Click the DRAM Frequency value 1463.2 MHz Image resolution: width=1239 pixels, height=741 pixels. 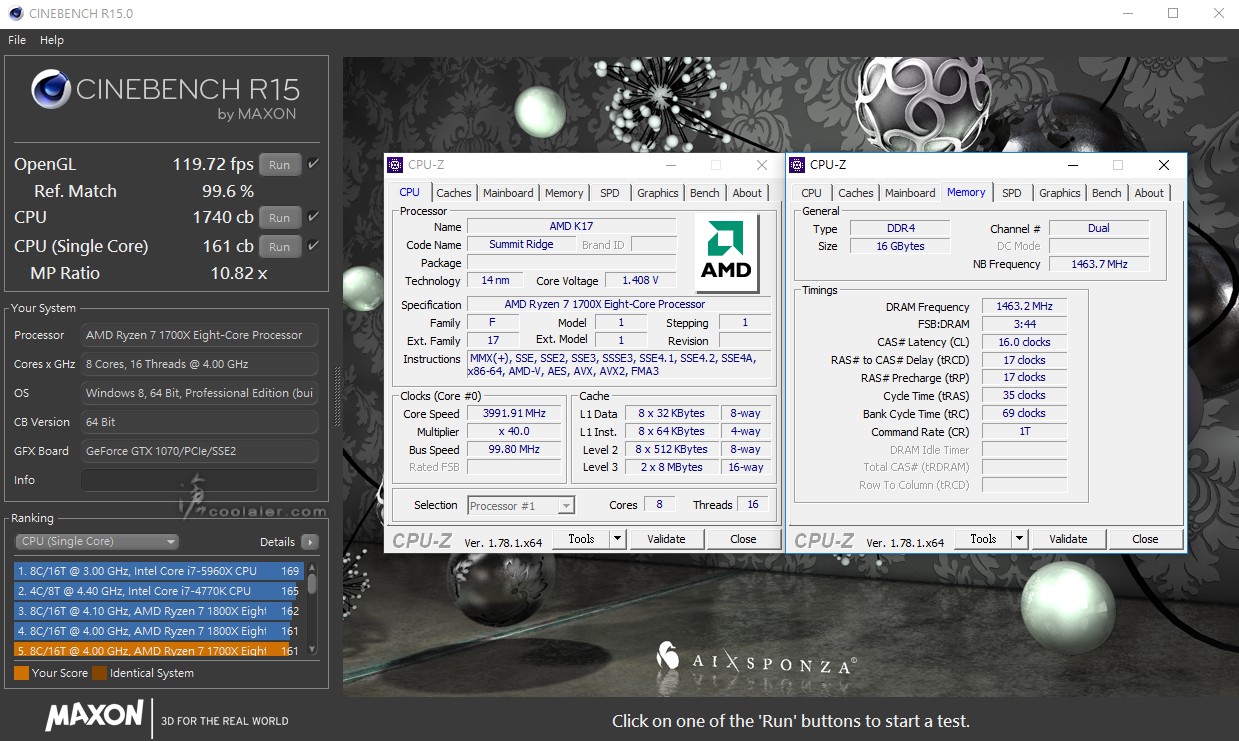point(1024,307)
